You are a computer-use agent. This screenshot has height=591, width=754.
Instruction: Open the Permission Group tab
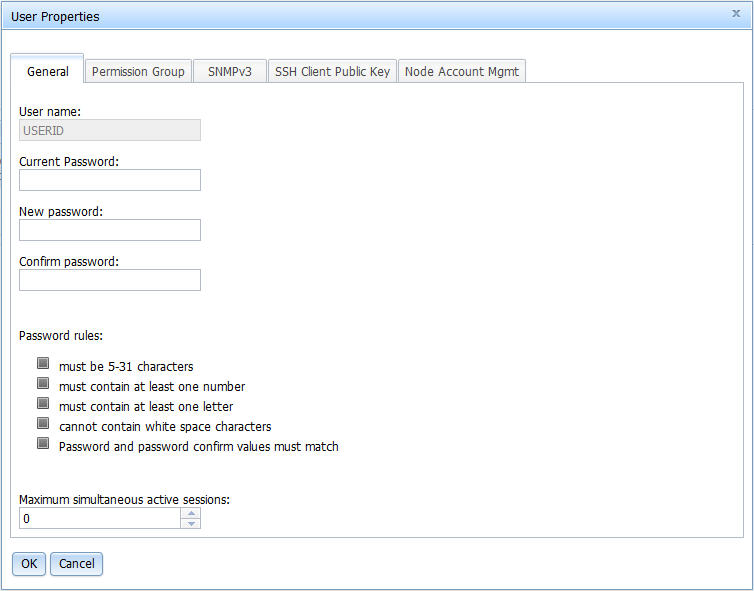(138, 72)
